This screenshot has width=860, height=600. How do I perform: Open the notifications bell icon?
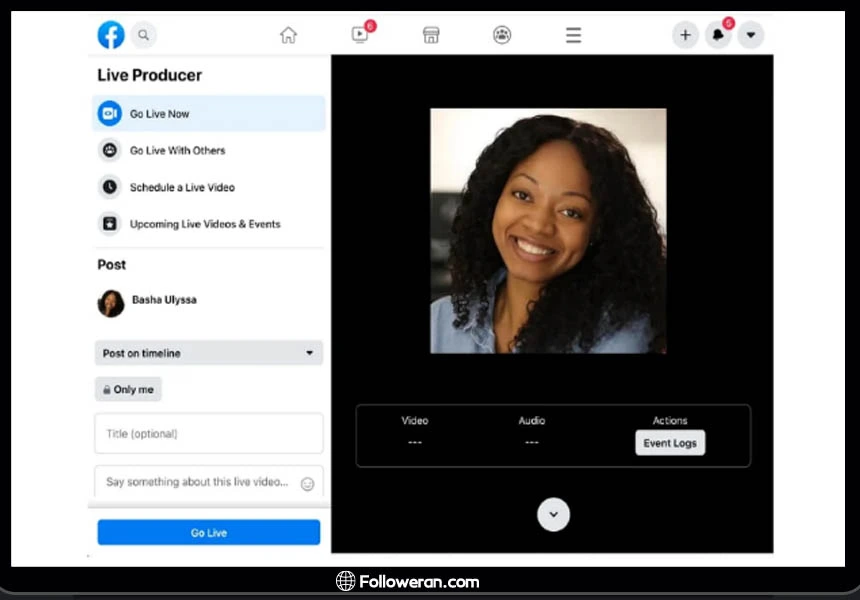pos(718,35)
